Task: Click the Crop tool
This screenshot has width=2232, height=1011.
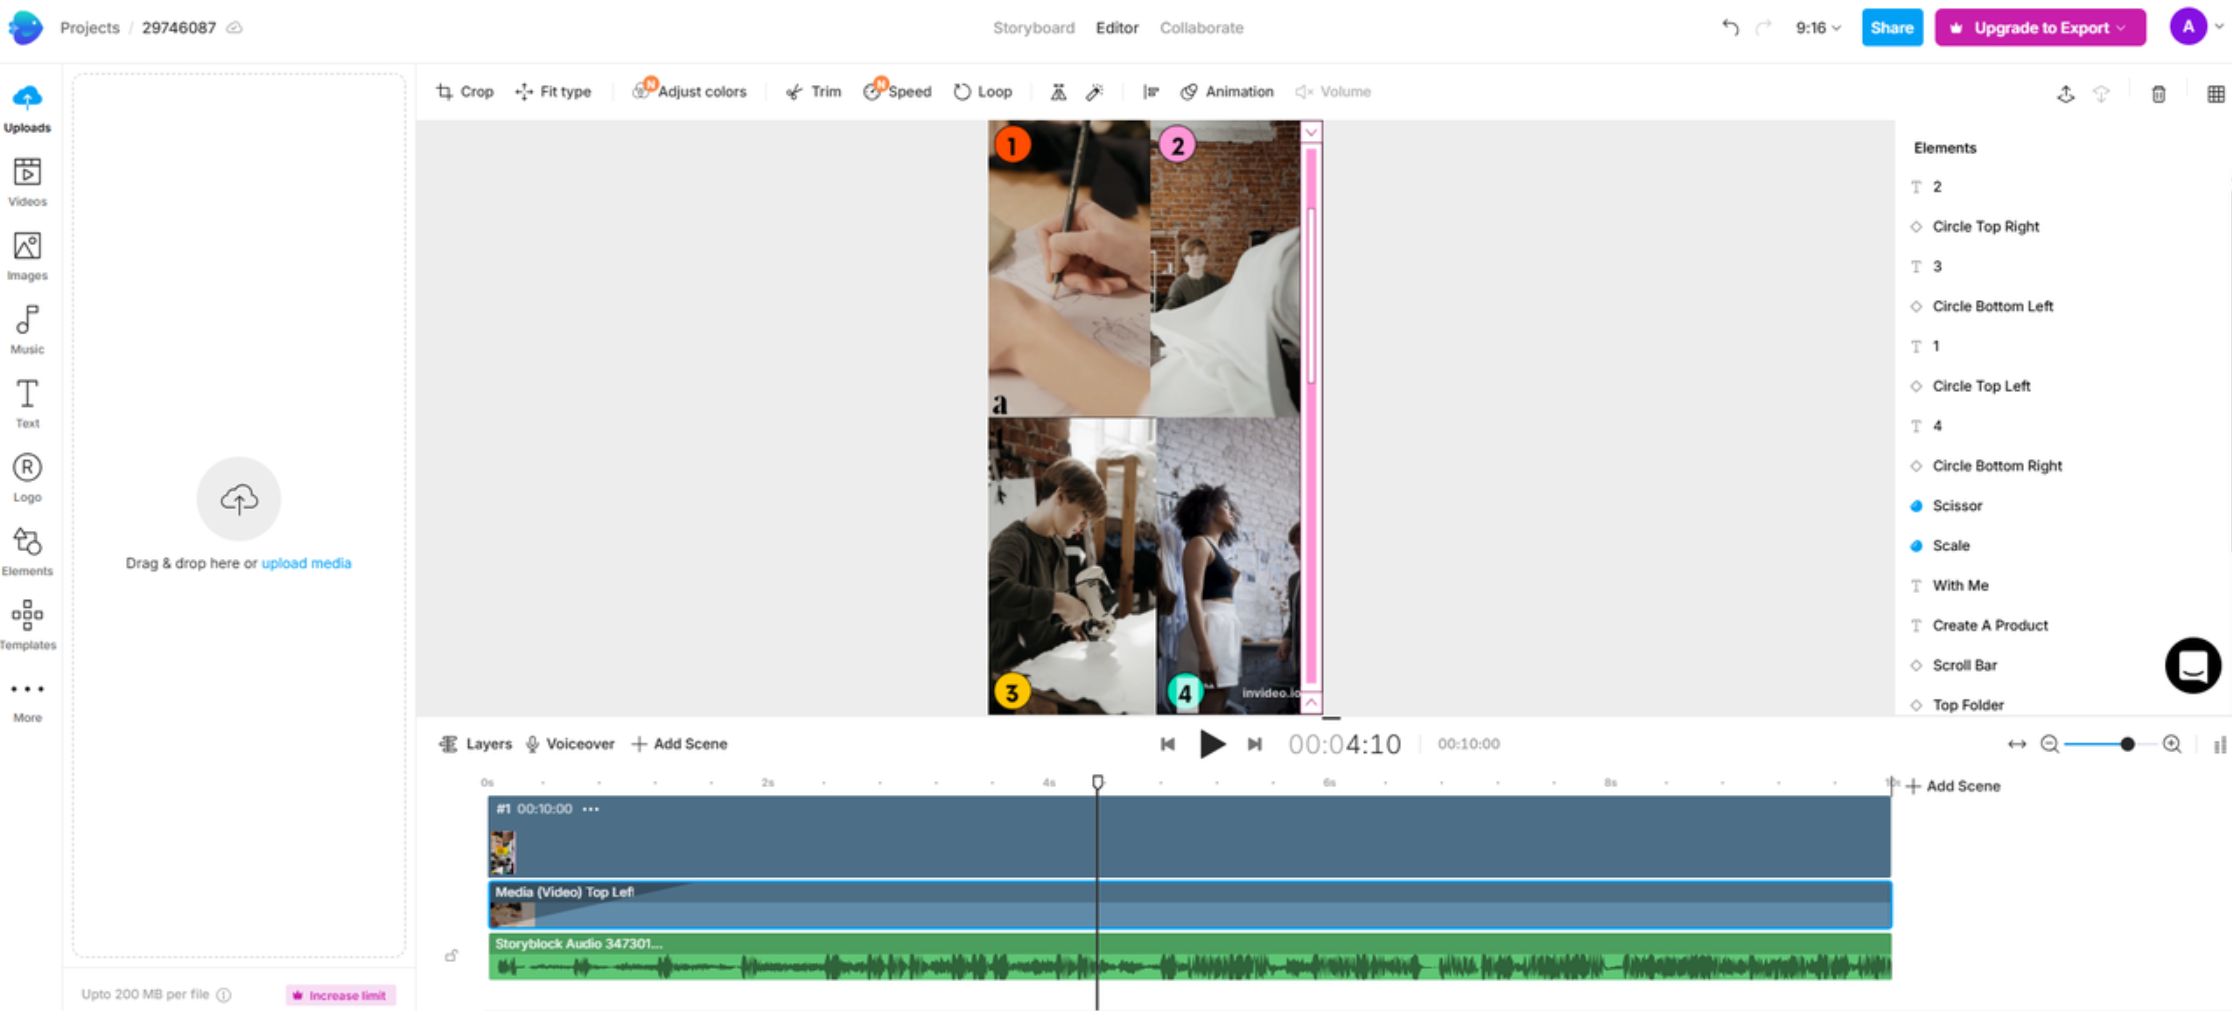Action: [465, 92]
